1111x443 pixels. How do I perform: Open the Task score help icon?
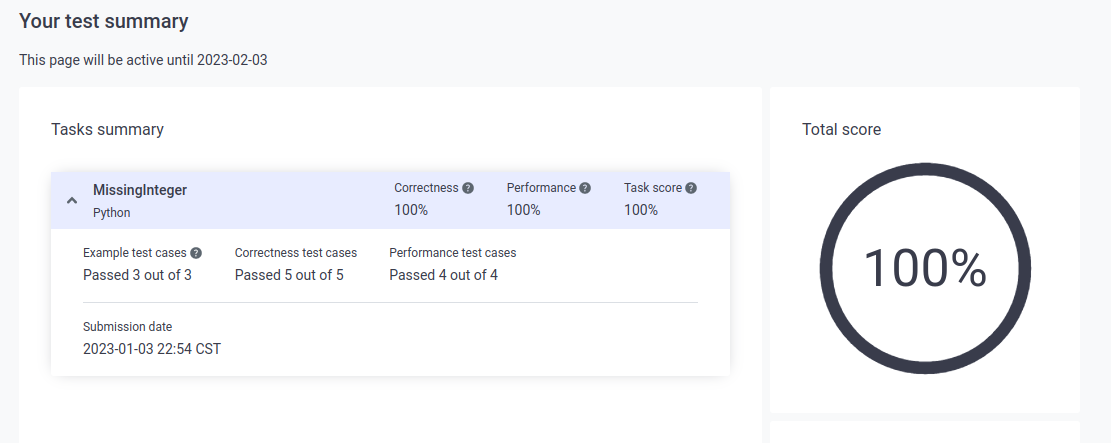[691, 188]
